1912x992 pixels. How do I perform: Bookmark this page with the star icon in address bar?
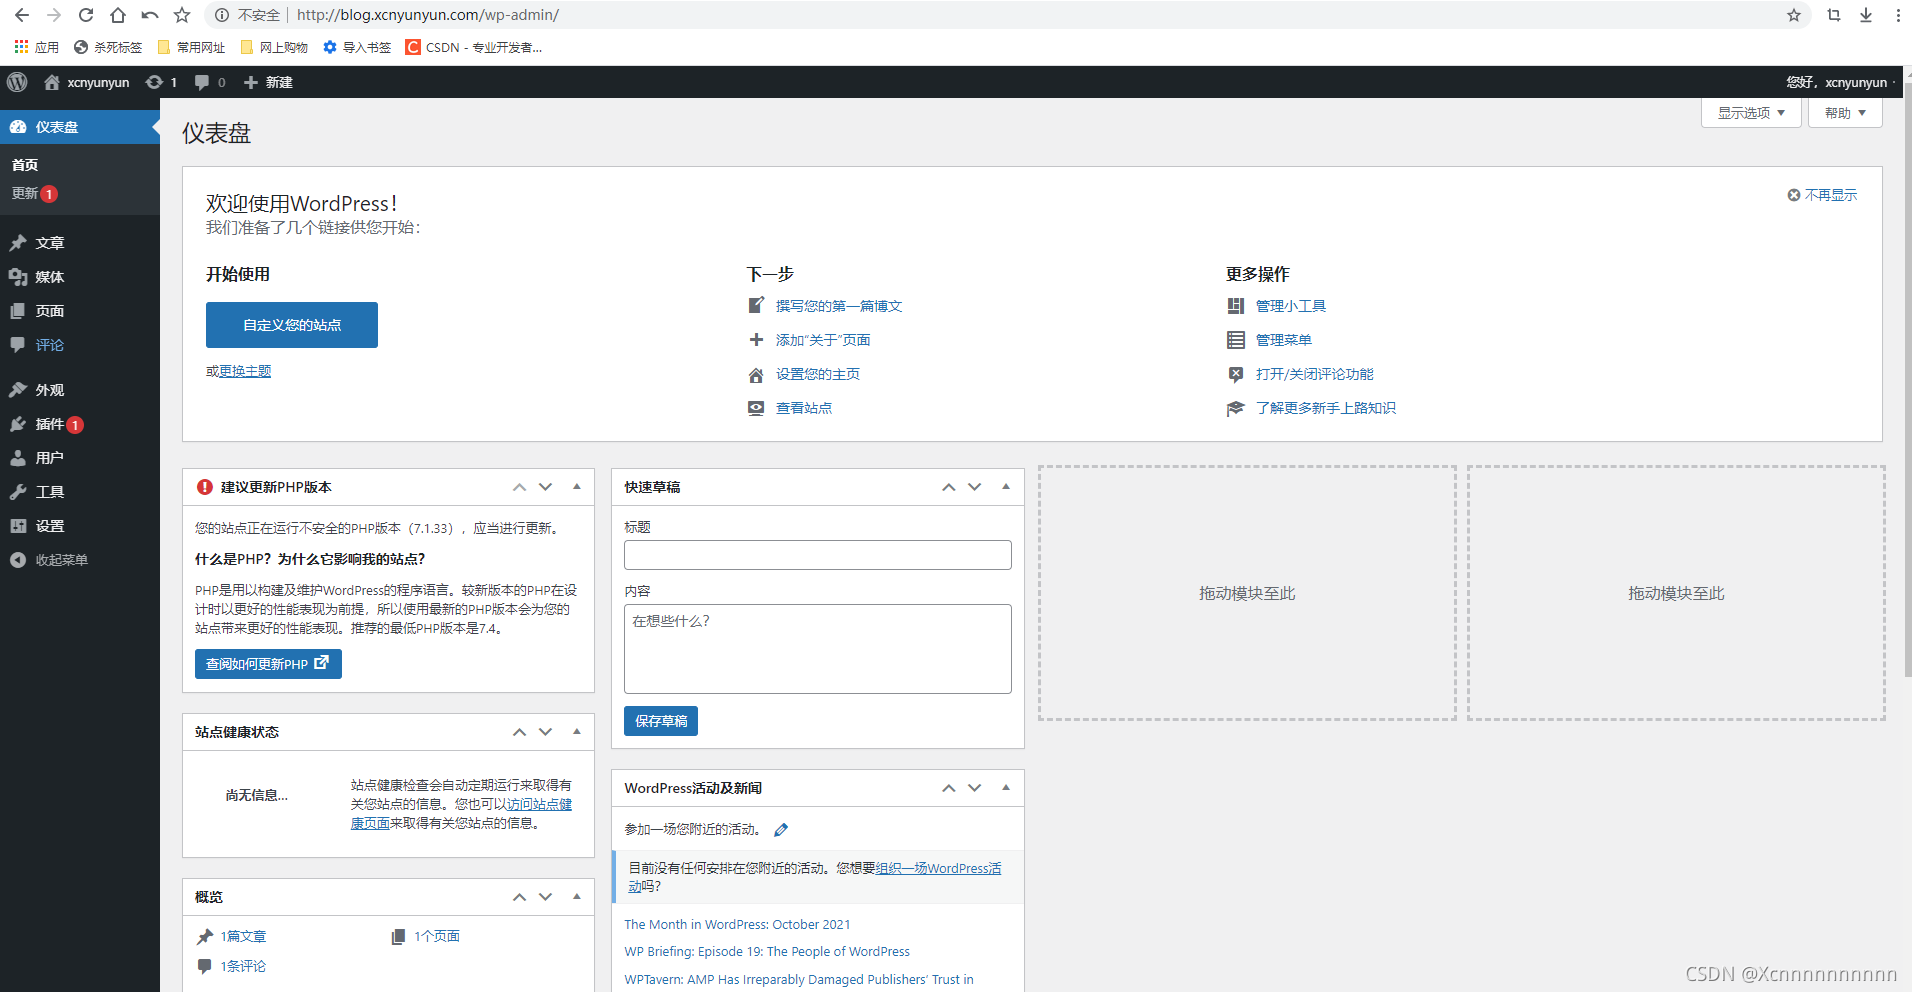1794,15
